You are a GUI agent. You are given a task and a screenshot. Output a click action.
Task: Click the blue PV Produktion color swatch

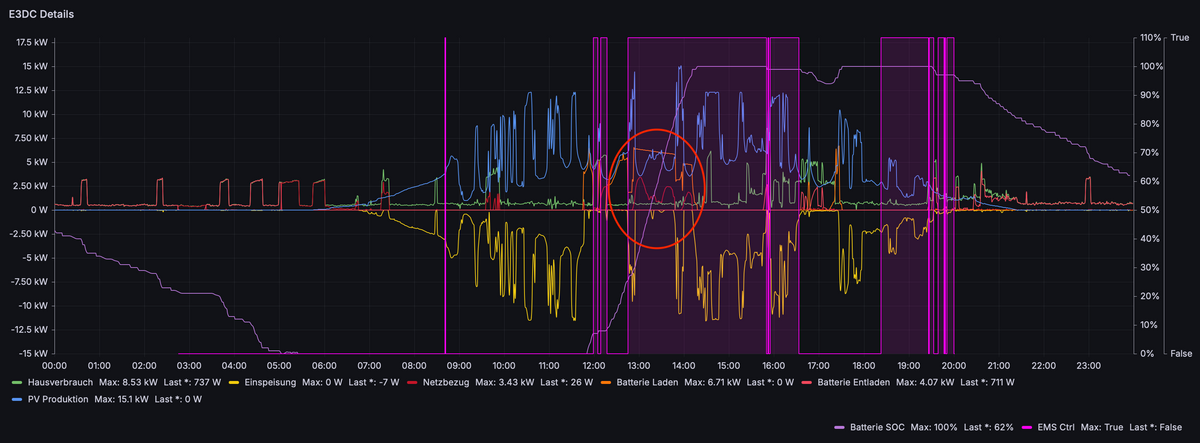click(15, 399)
